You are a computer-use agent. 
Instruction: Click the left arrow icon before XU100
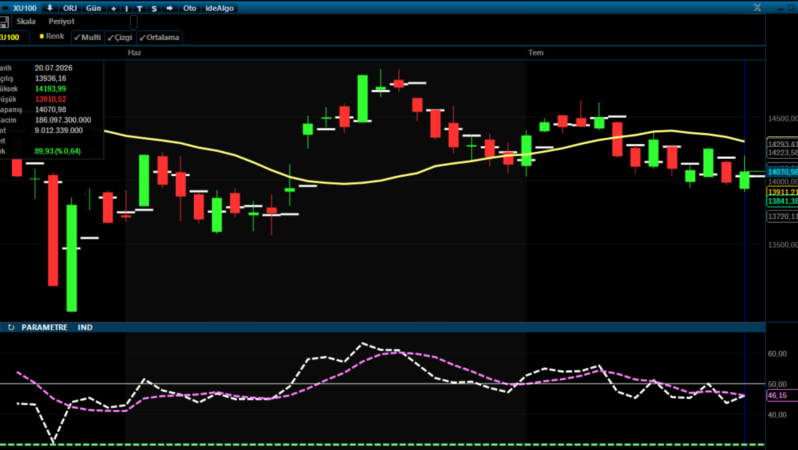pos(5,8)
